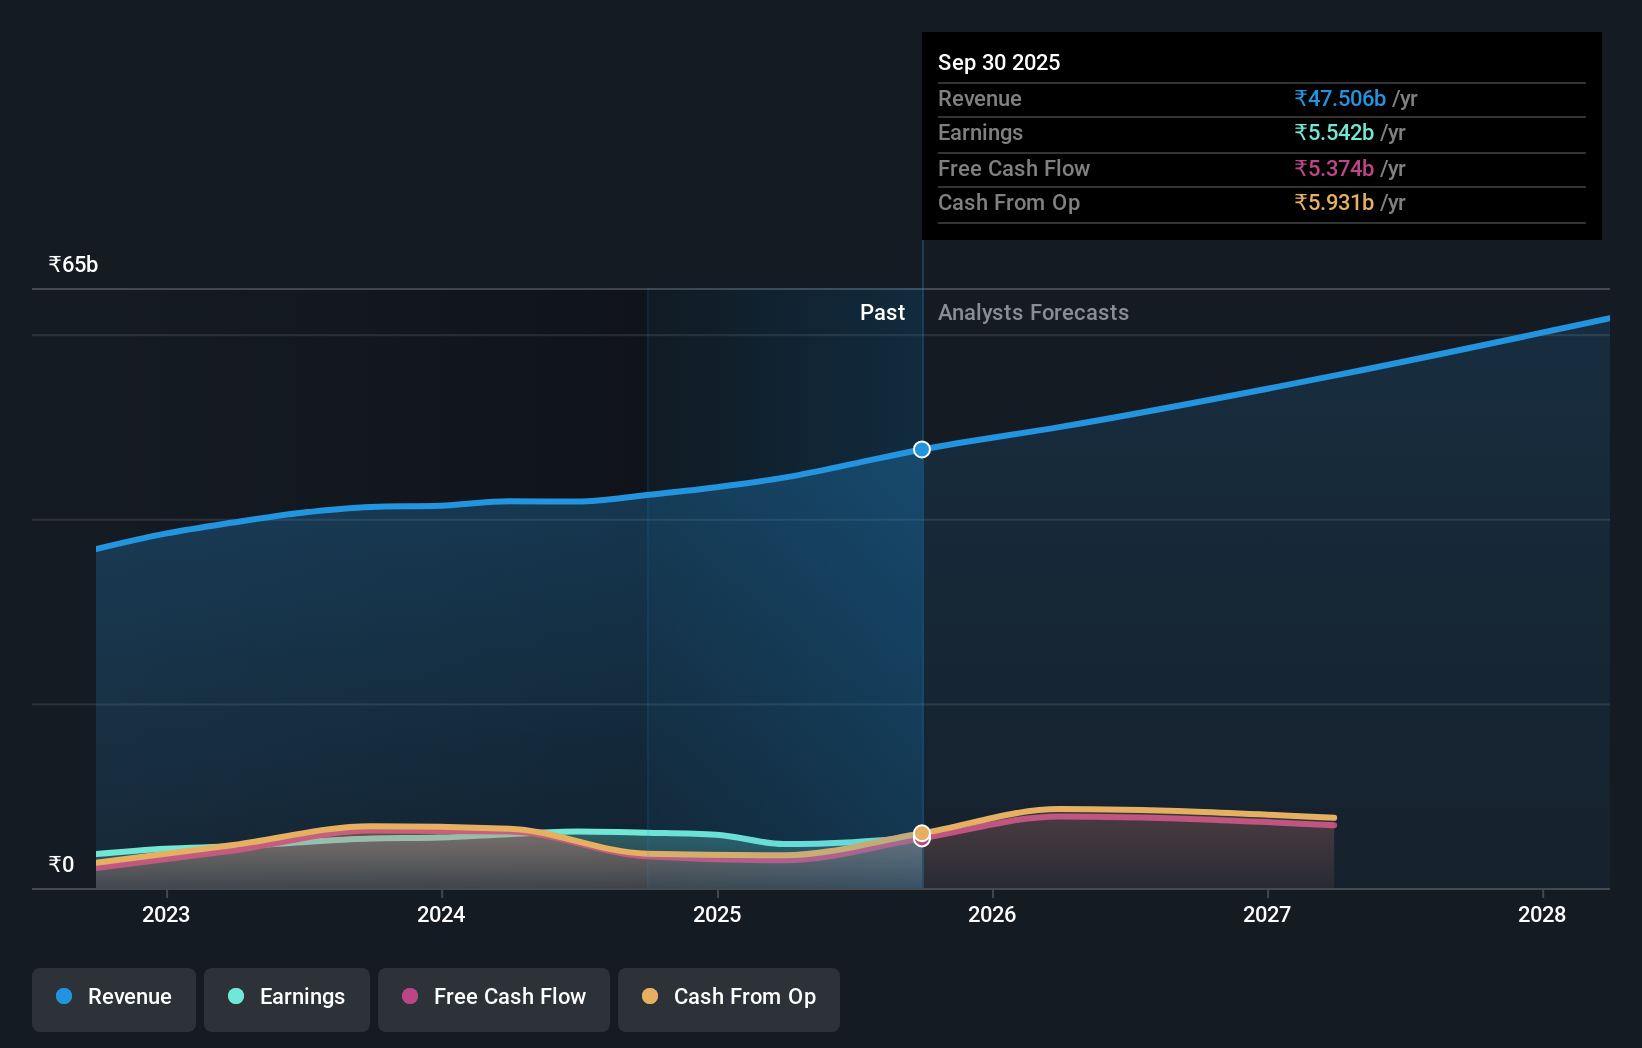Click the pink Free Cash Flow legend dot

(x=410, y=997)
